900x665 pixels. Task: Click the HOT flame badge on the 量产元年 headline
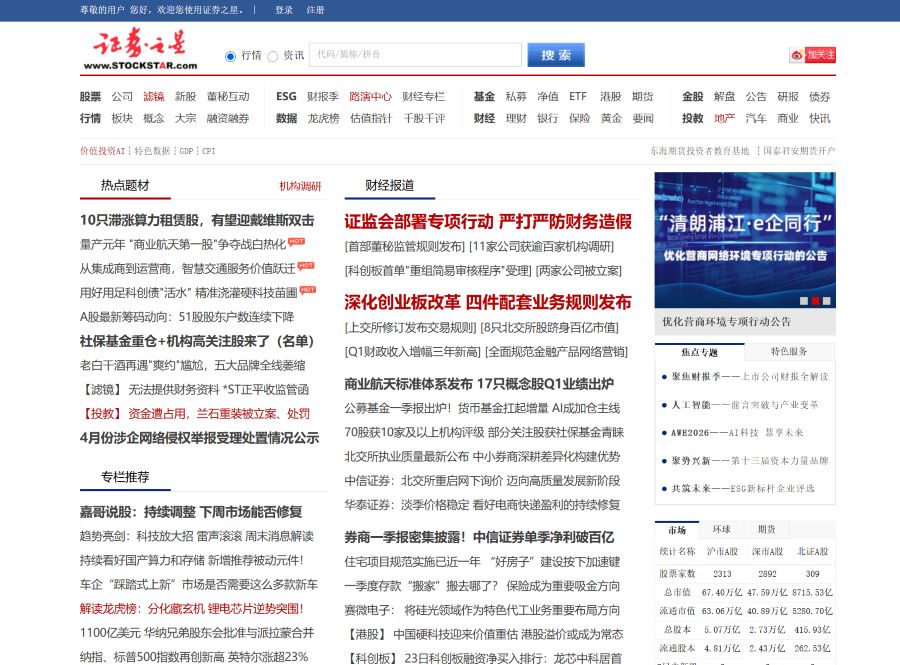[x=298, y=244]
